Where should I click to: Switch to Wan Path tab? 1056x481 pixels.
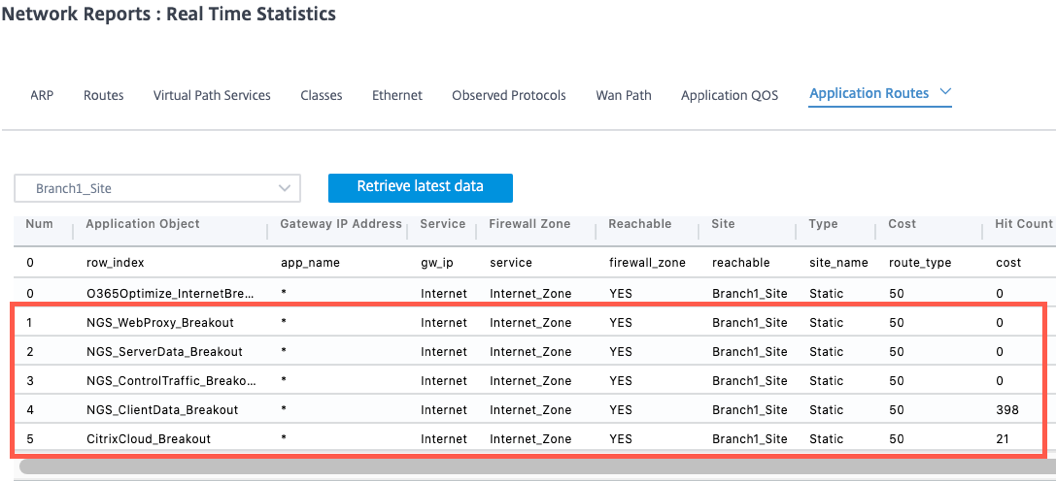[x=624, y=95]
